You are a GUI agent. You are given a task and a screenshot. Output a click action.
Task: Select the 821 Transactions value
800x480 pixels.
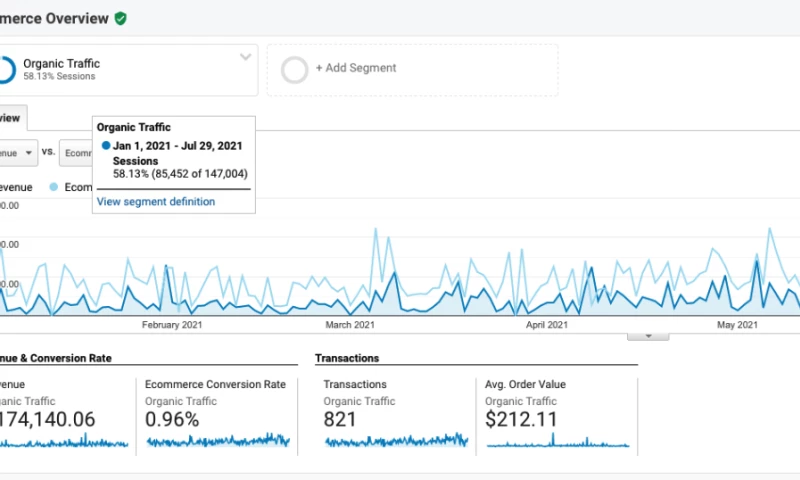341,419
